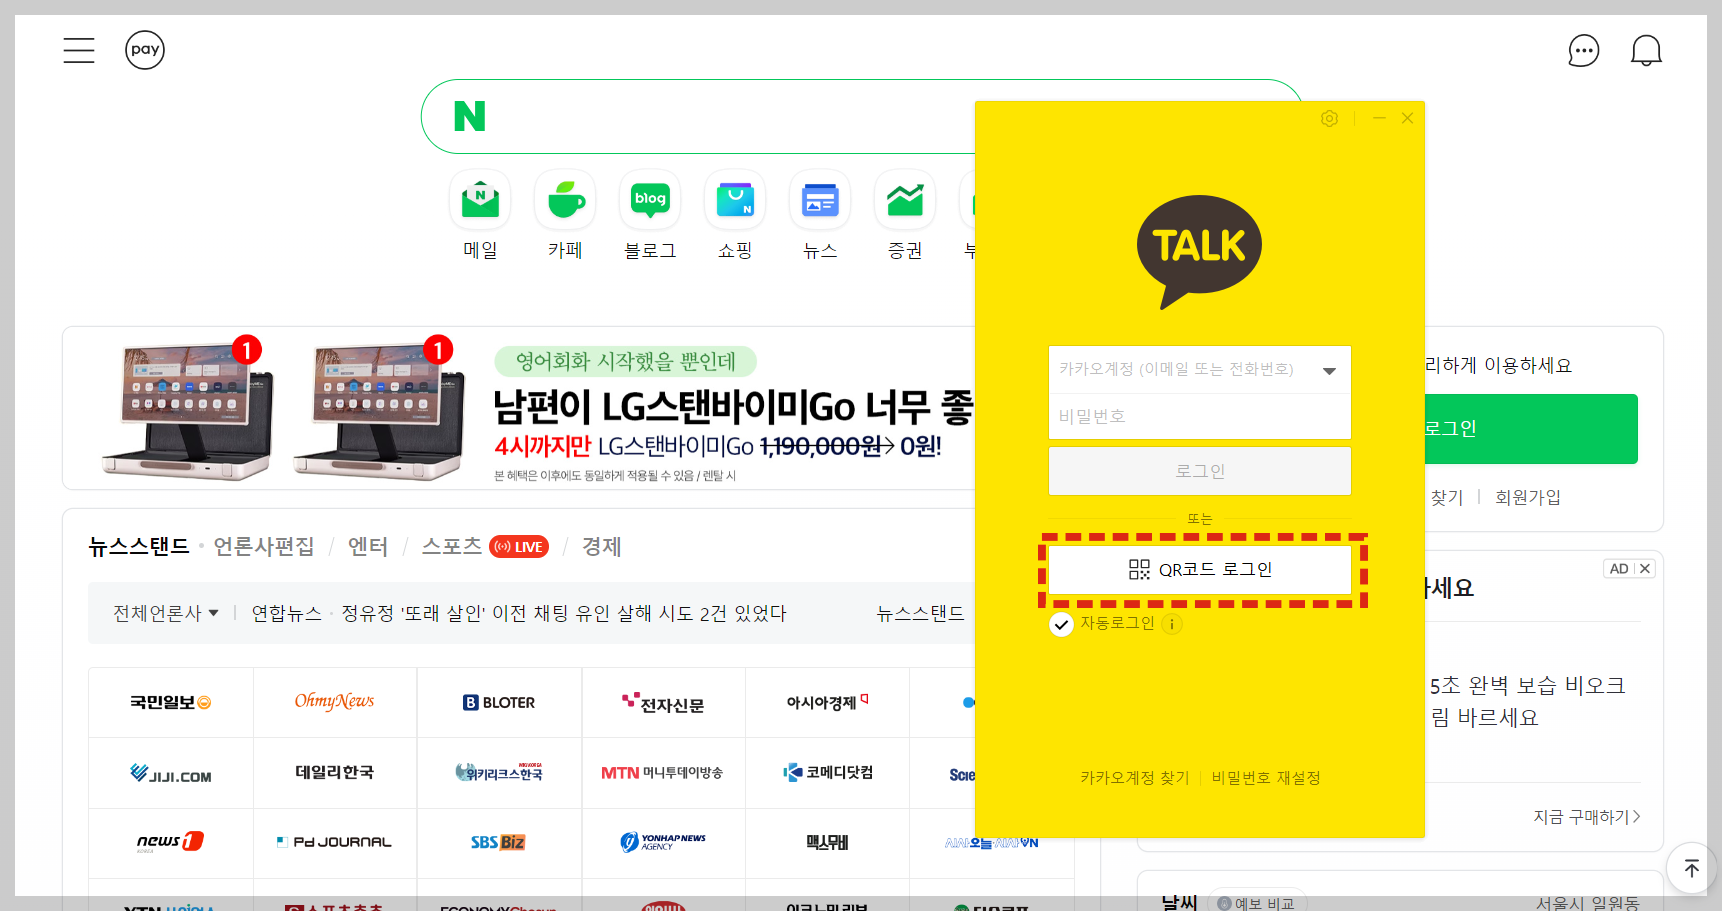Open the notifications bell icon

pos(1646,50)
